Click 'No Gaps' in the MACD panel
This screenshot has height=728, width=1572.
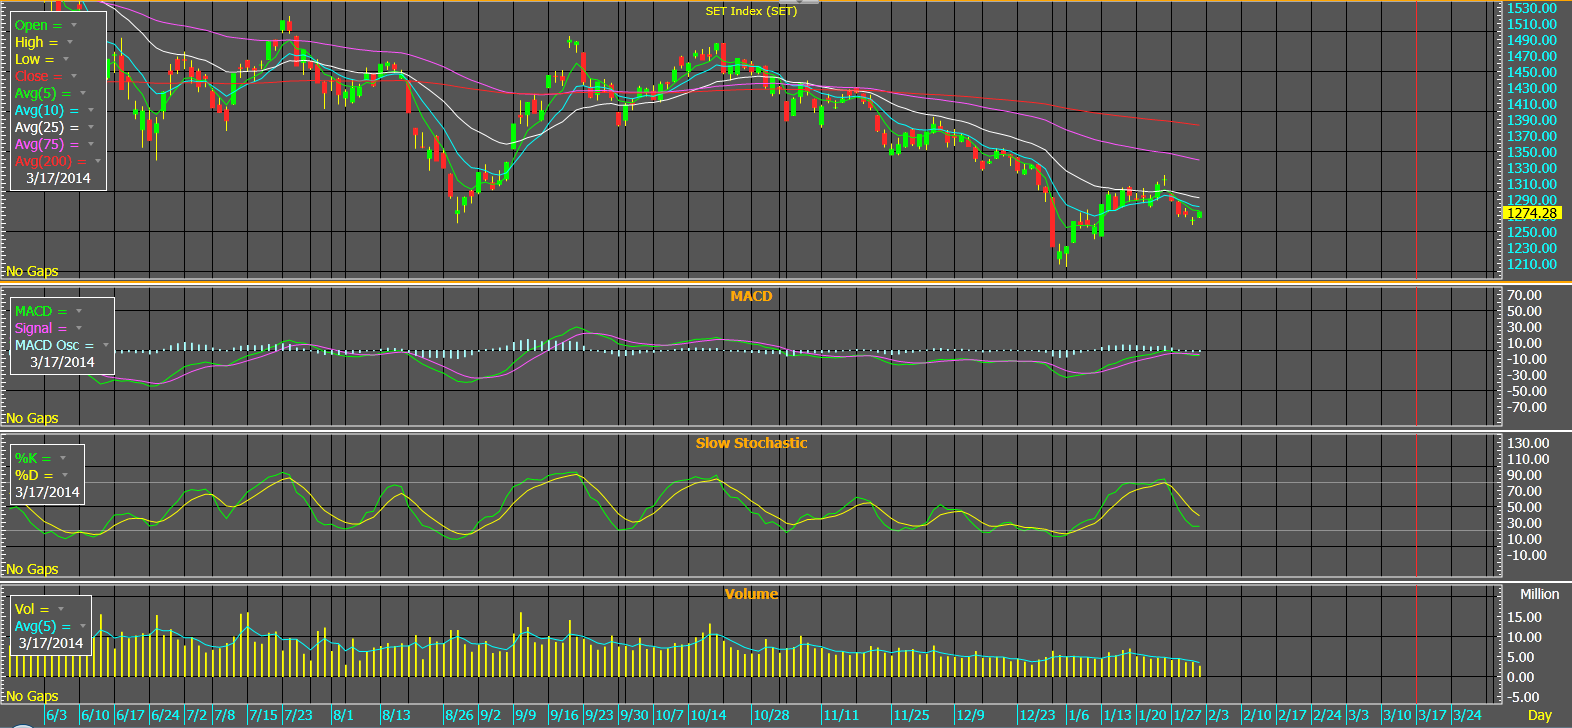coord(32,418)
